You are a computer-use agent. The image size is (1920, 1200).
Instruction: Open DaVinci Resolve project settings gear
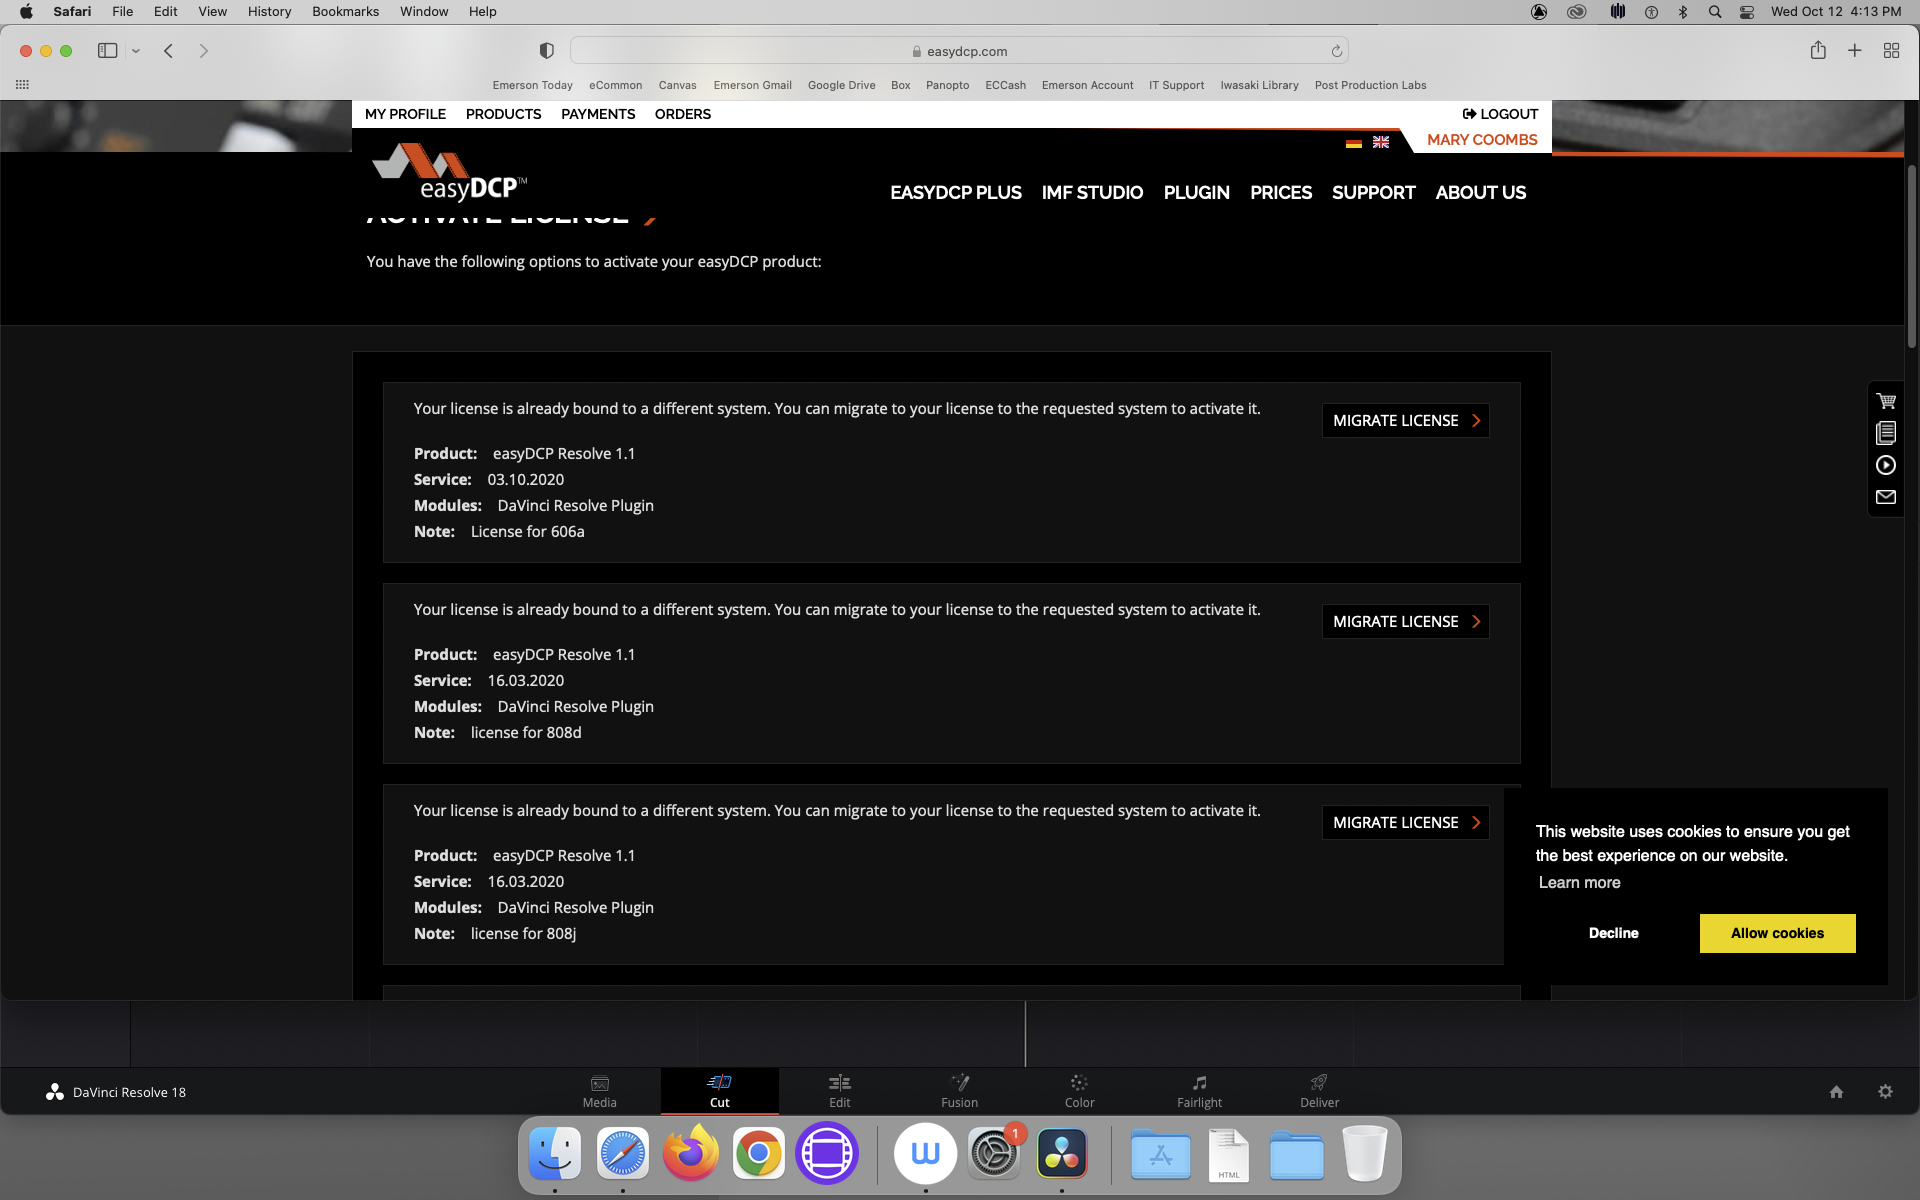click(x=1885, y=1092)
